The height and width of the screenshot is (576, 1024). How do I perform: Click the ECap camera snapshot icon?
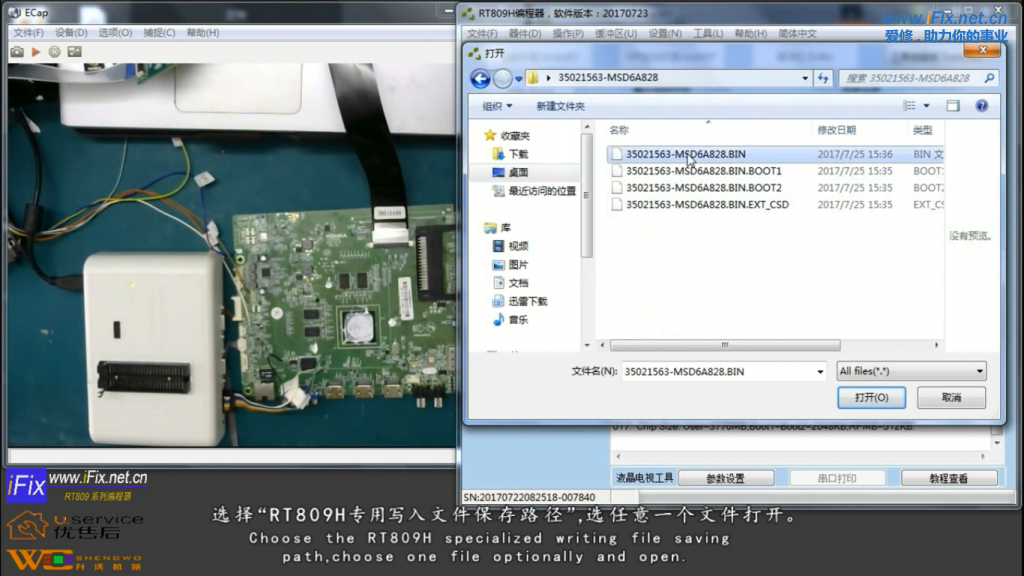(x=17, y=51)
